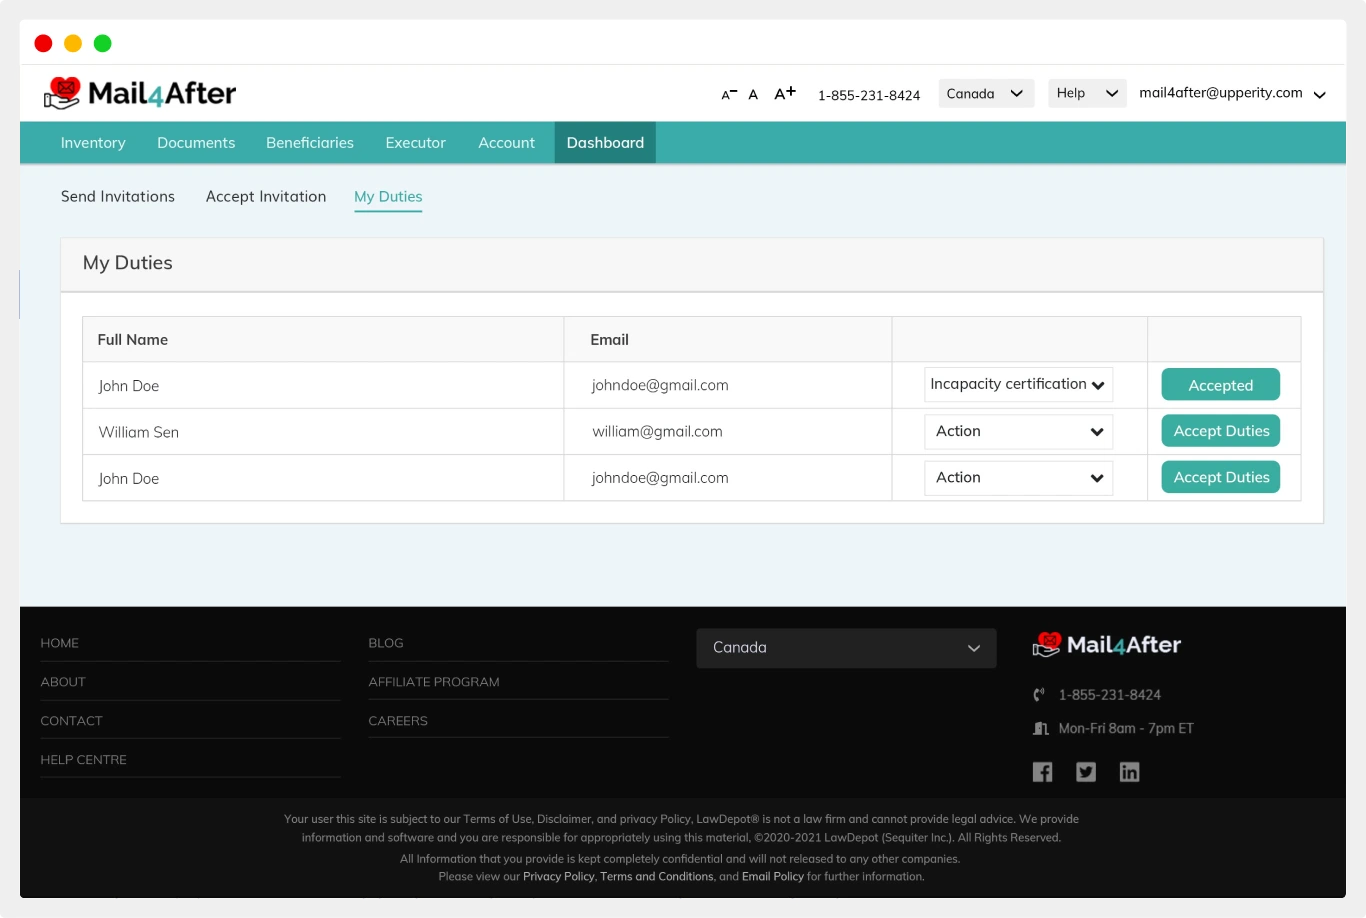The height and width of the screenshot is (918, 1366).
Task: Decrease text size with the A- icon
Action: pos(726,93)
